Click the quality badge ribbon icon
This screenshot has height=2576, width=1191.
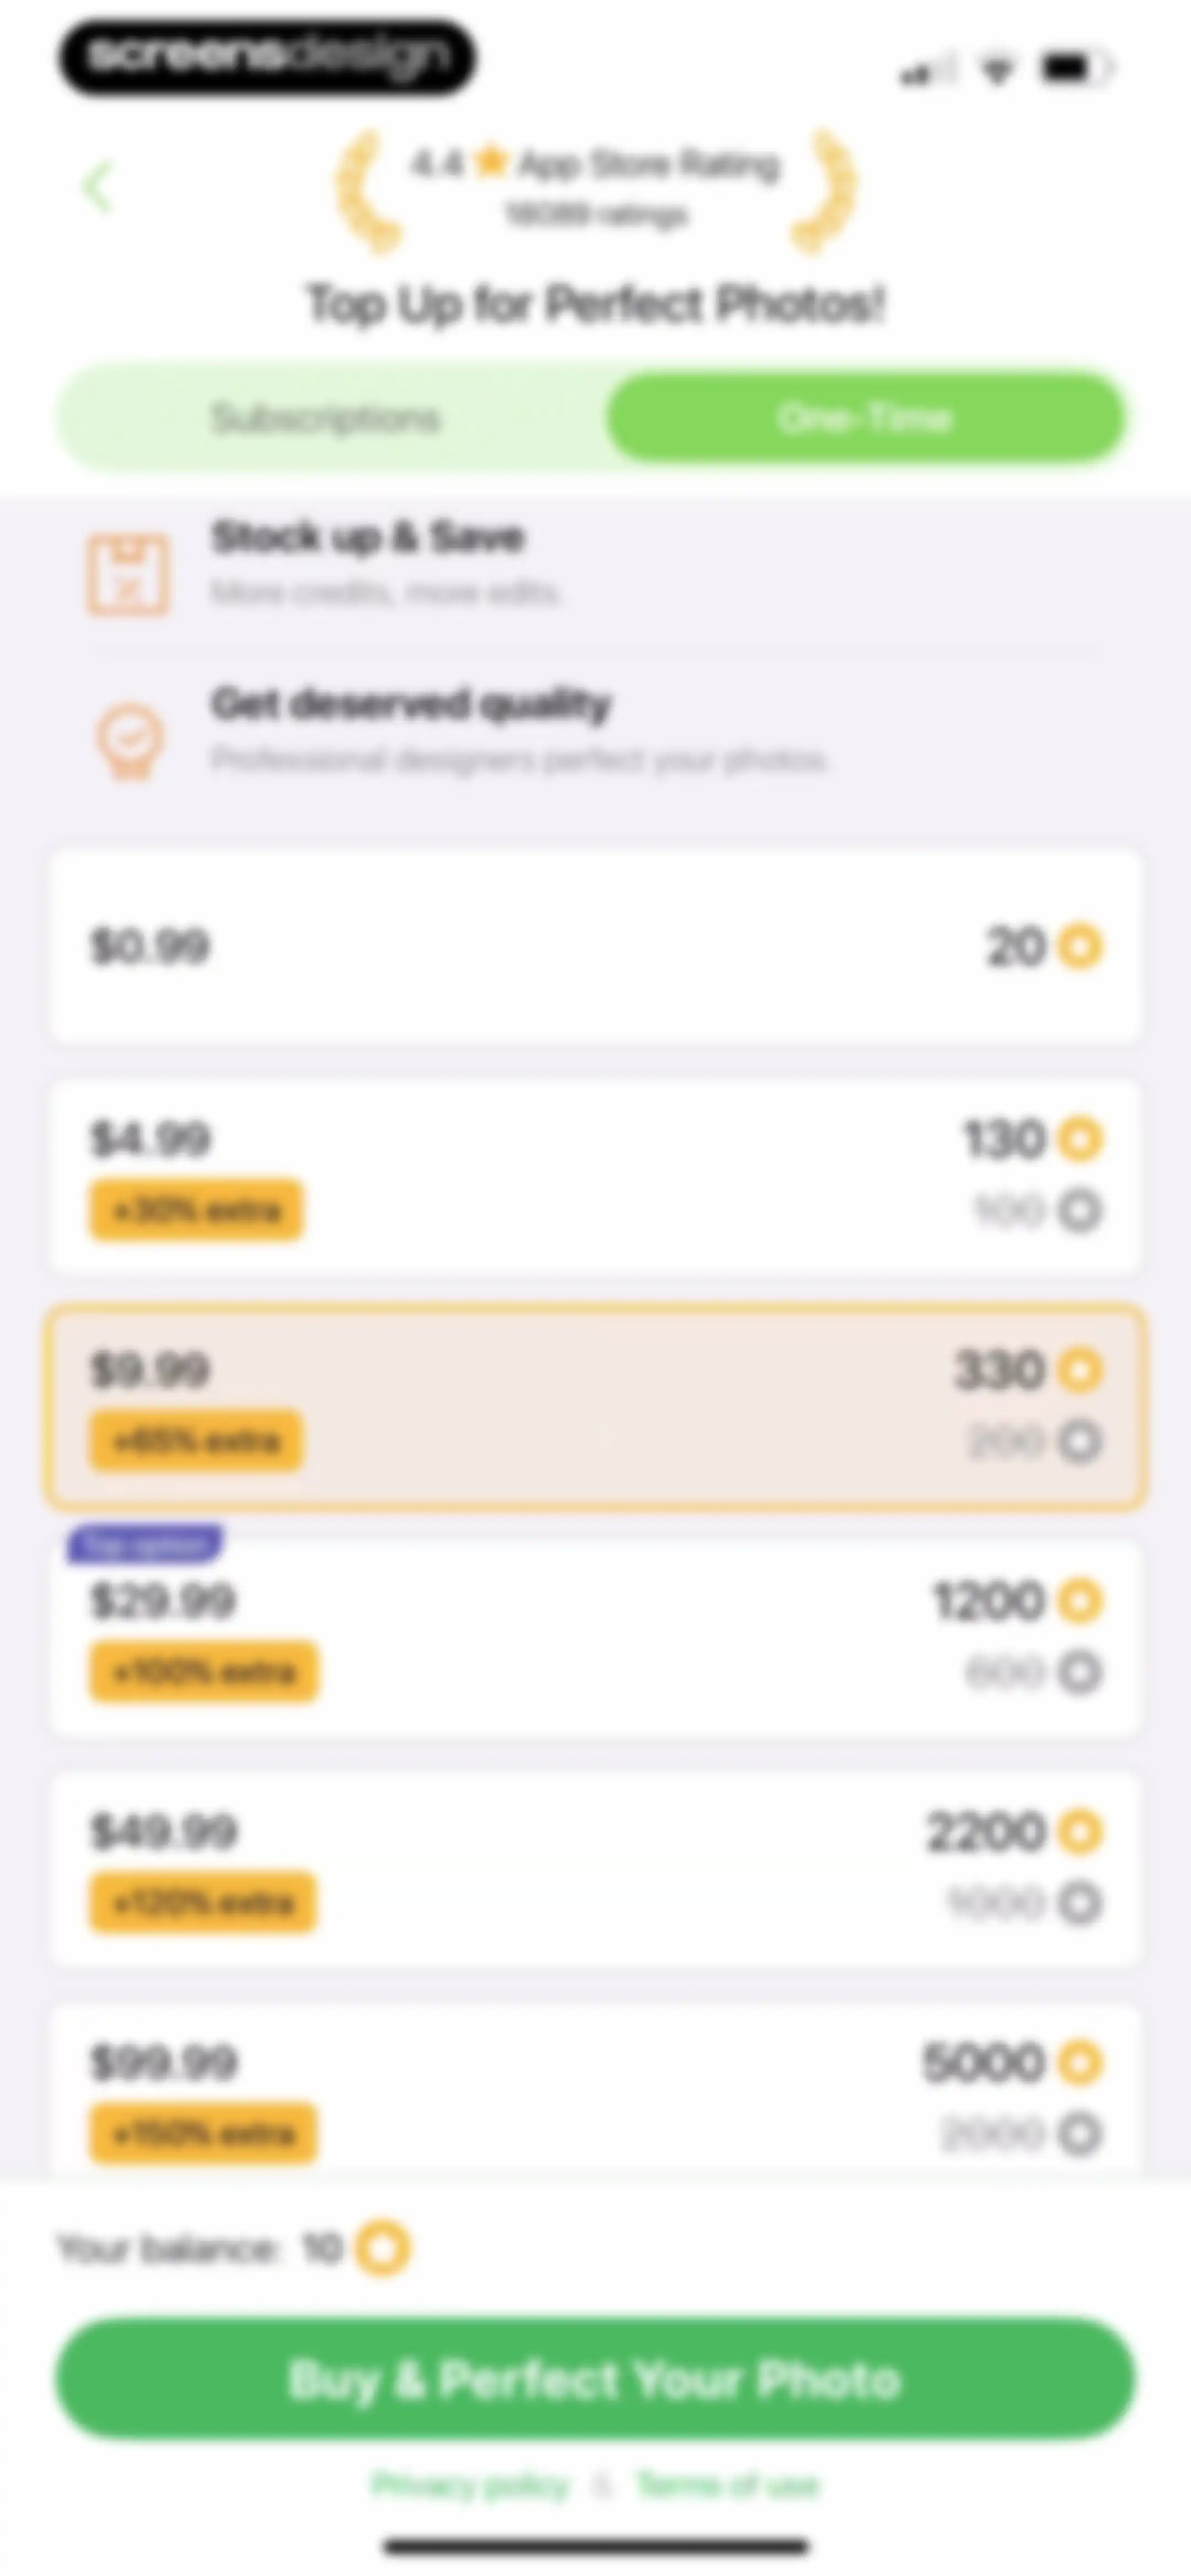point(129,741)
